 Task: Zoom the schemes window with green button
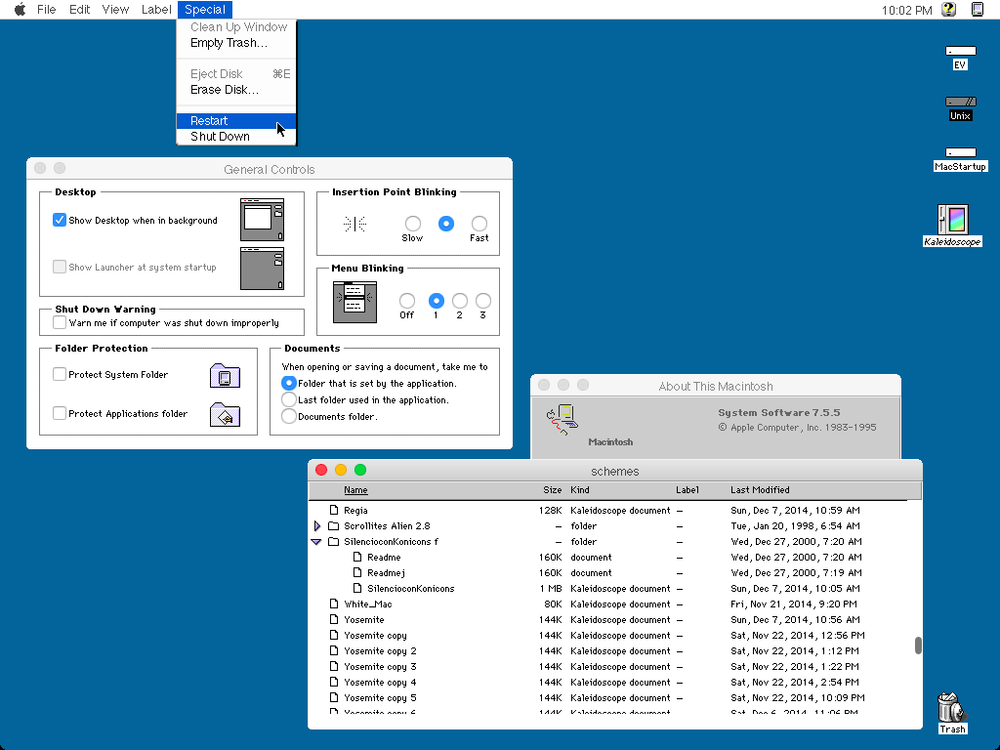pos(360,470)
